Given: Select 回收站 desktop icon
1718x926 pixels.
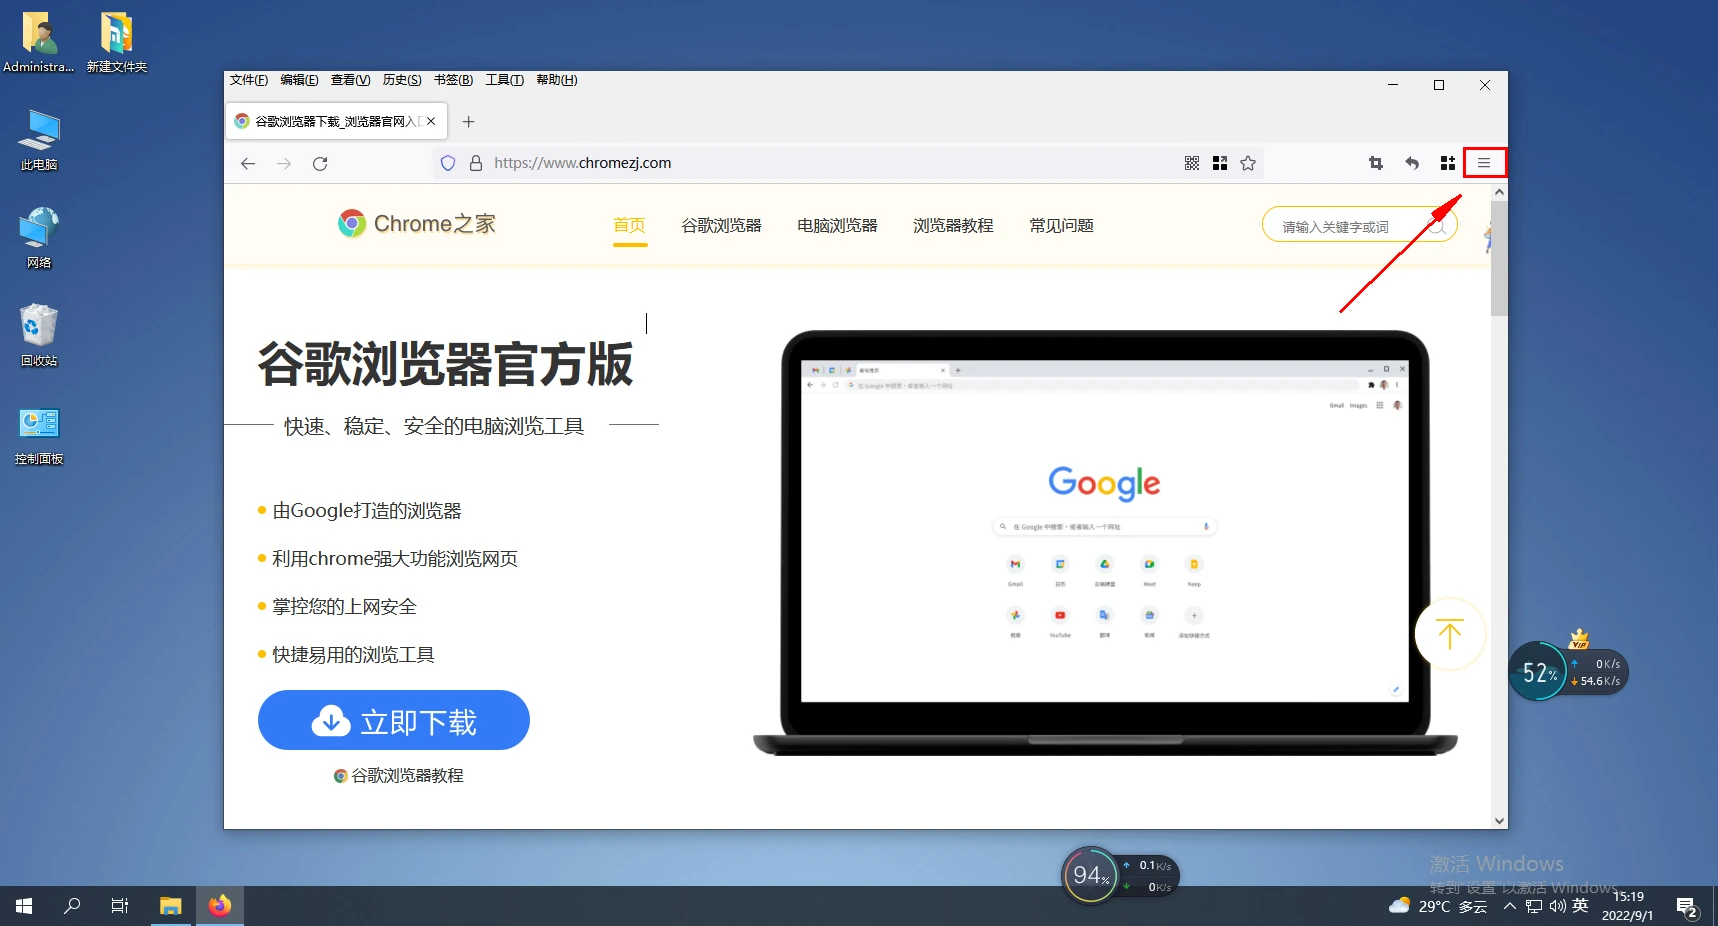Looking at the screenshot, I should 39,336.
